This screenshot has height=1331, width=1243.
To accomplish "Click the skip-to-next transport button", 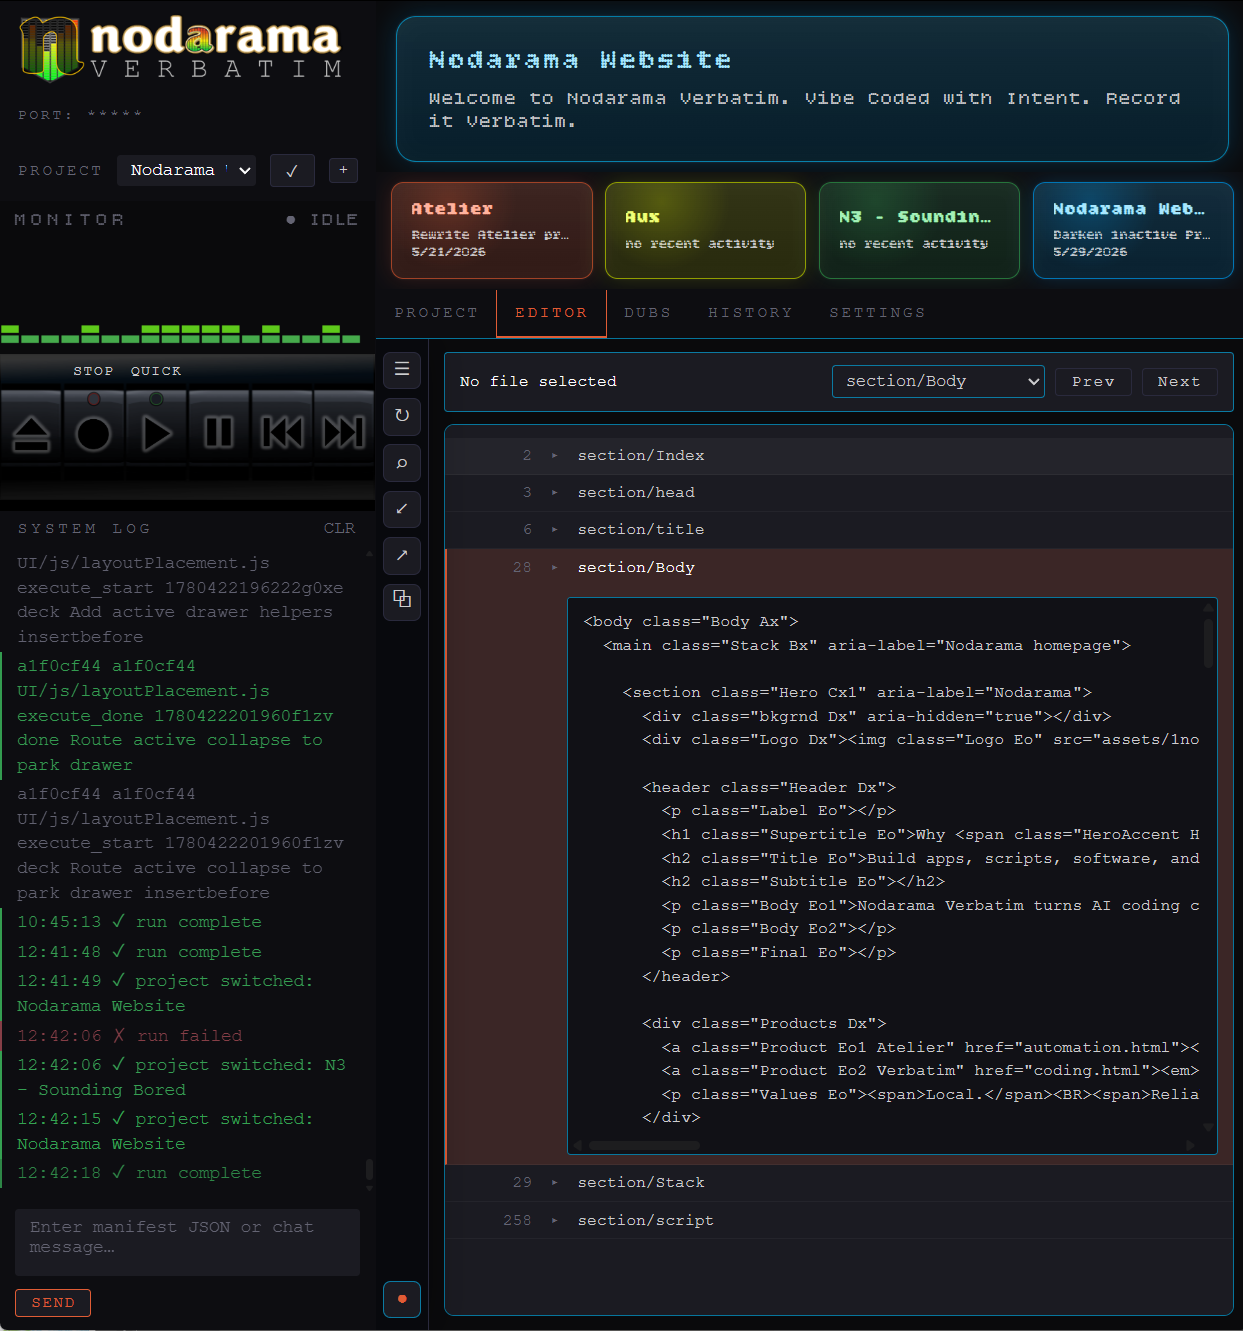I will point(344,433).
